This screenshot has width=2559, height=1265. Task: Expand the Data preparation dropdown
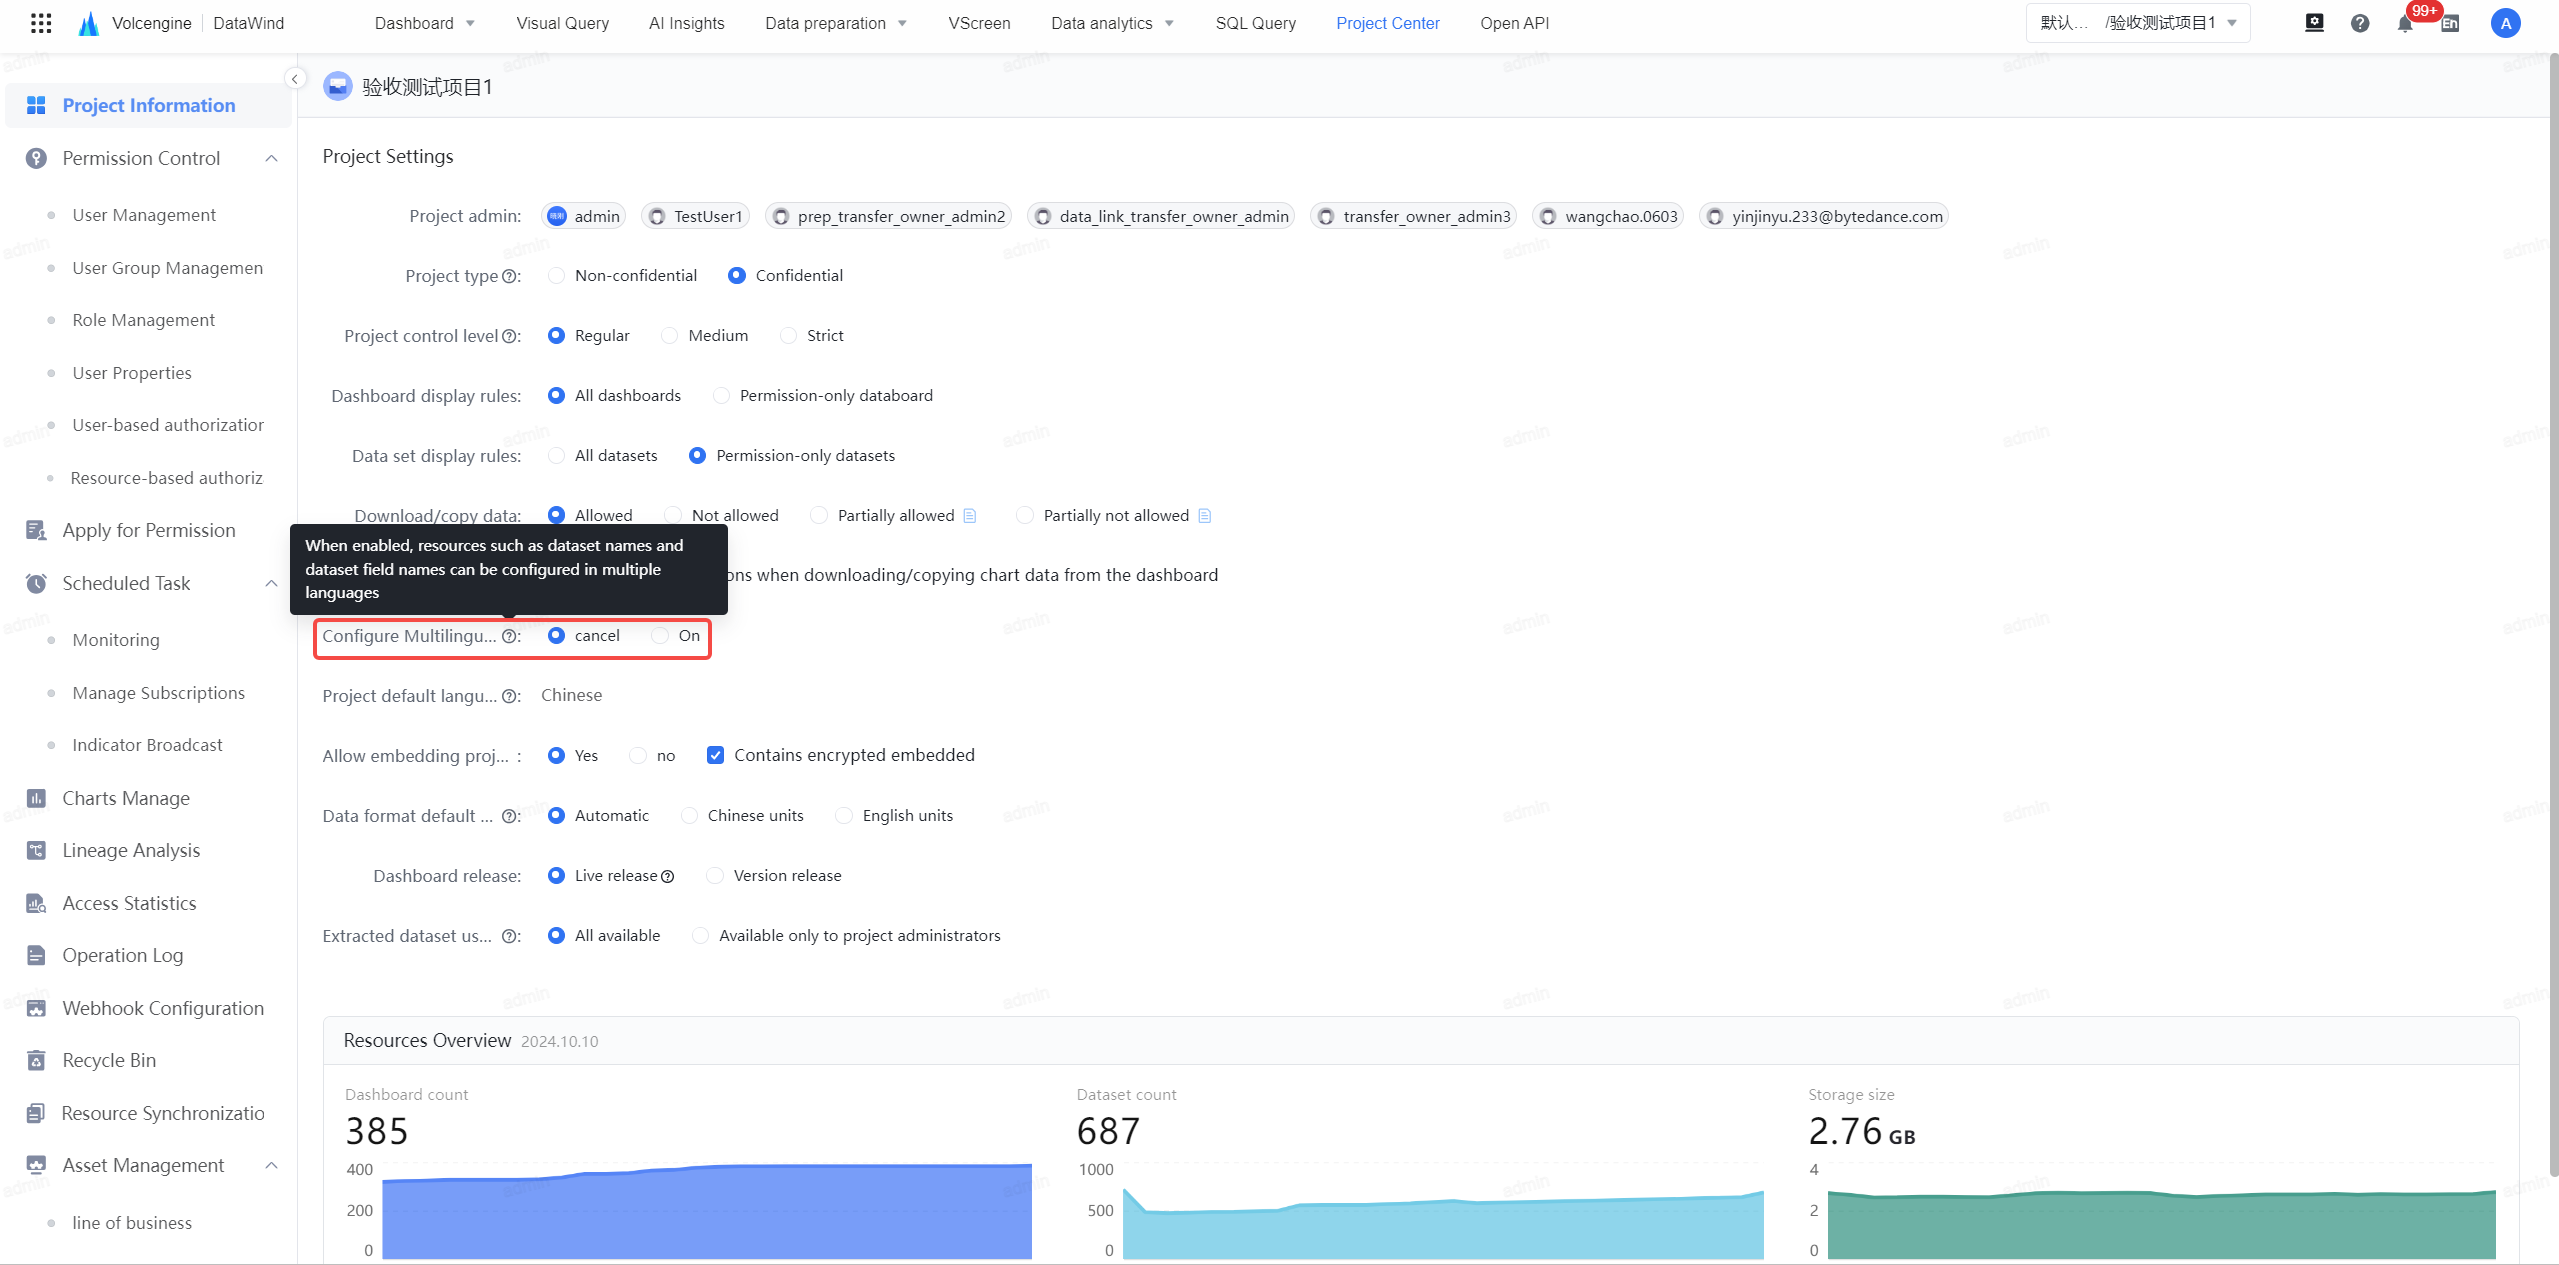(902, 23)
